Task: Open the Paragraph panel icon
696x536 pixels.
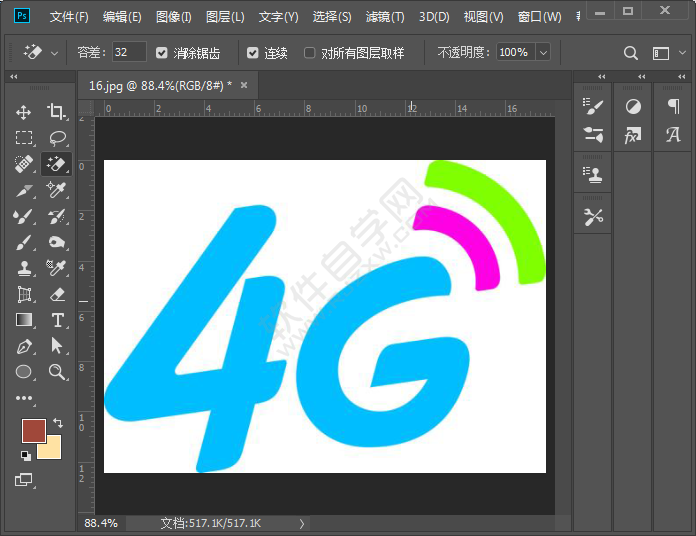Action: tap(673, 106)
